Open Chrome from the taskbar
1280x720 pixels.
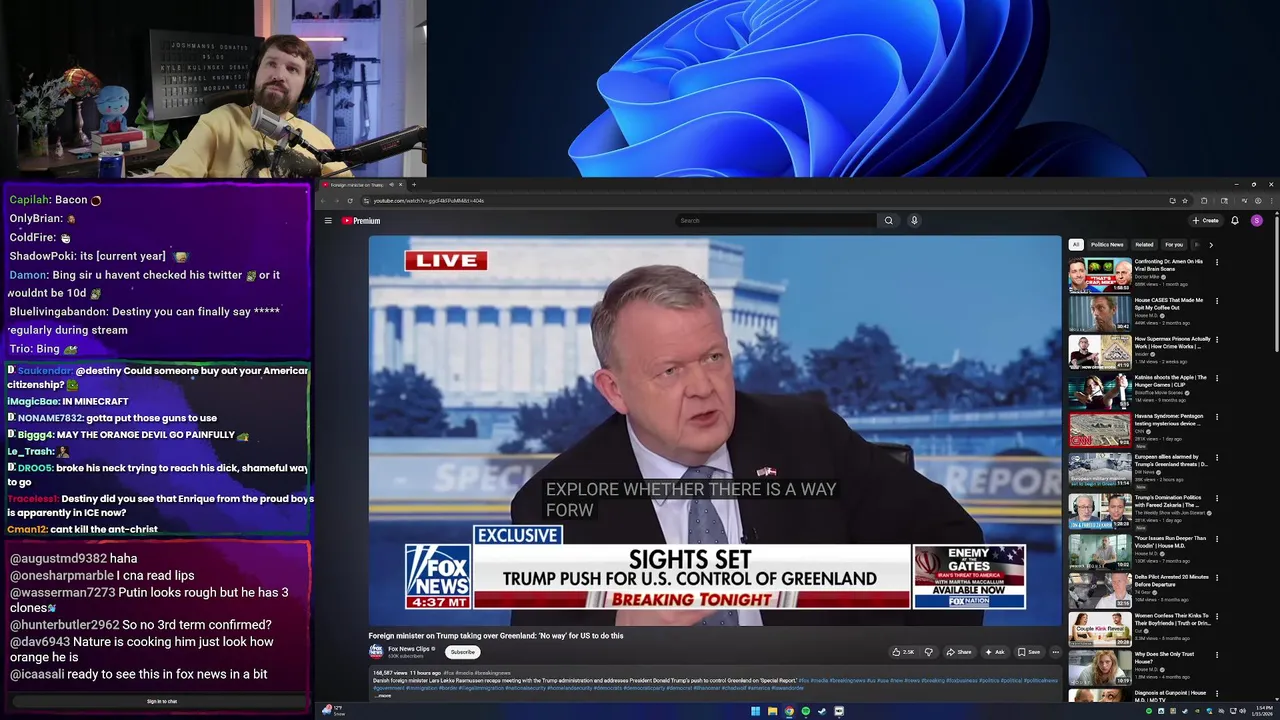coord(789,711)
